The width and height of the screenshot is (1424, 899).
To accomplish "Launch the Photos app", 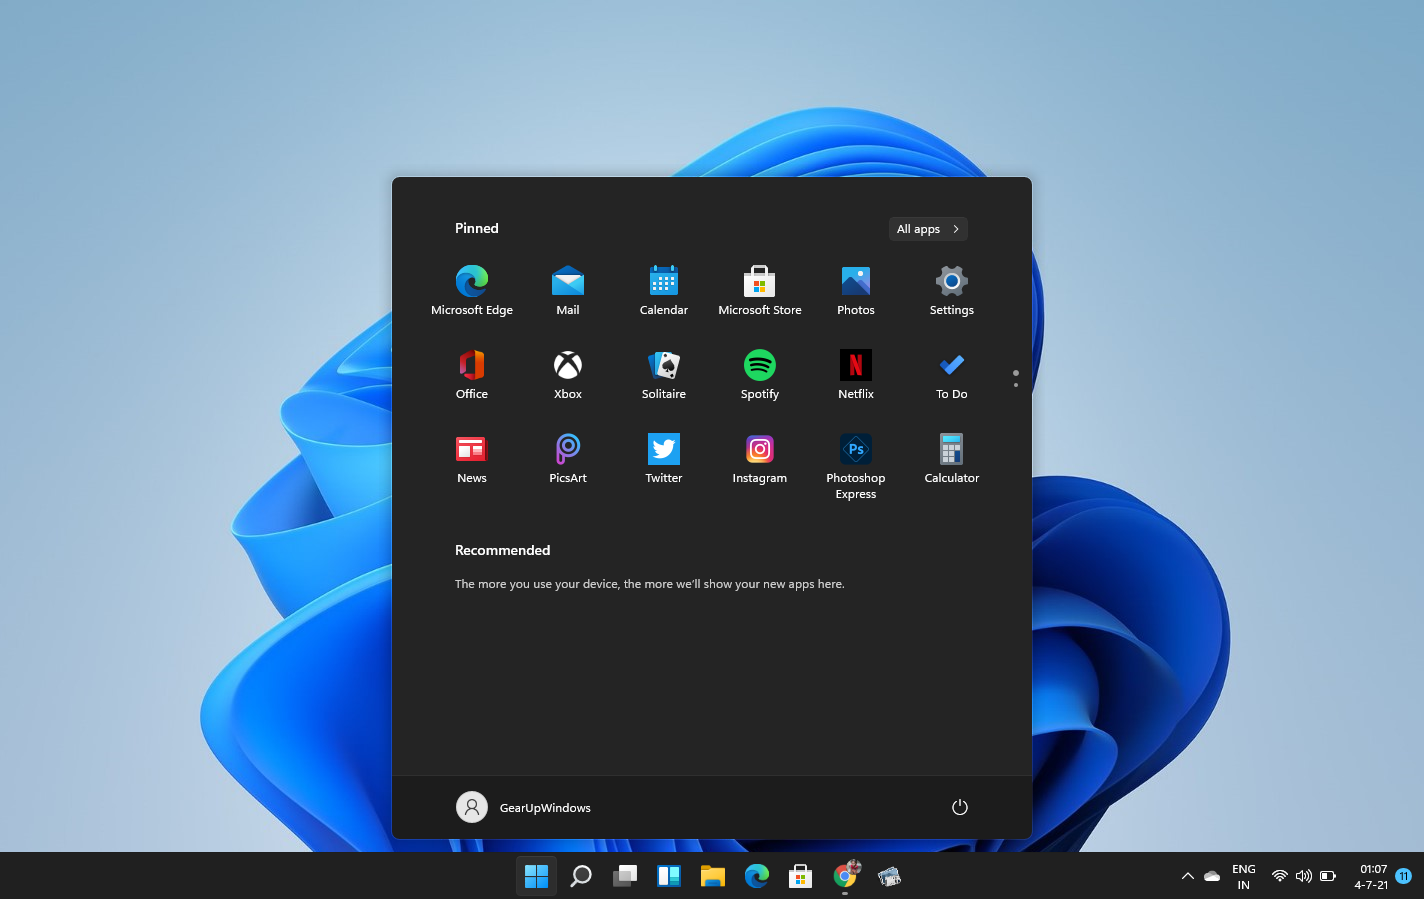I will [856, 291].
